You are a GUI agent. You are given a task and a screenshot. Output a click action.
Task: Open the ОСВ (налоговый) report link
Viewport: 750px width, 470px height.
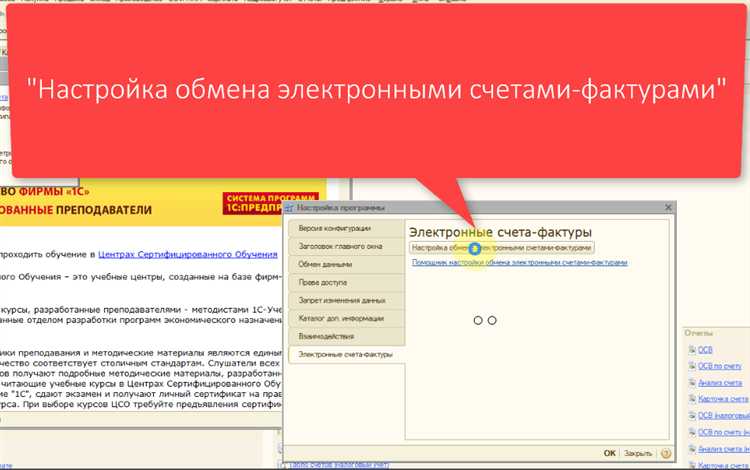(x=723, y=416)
